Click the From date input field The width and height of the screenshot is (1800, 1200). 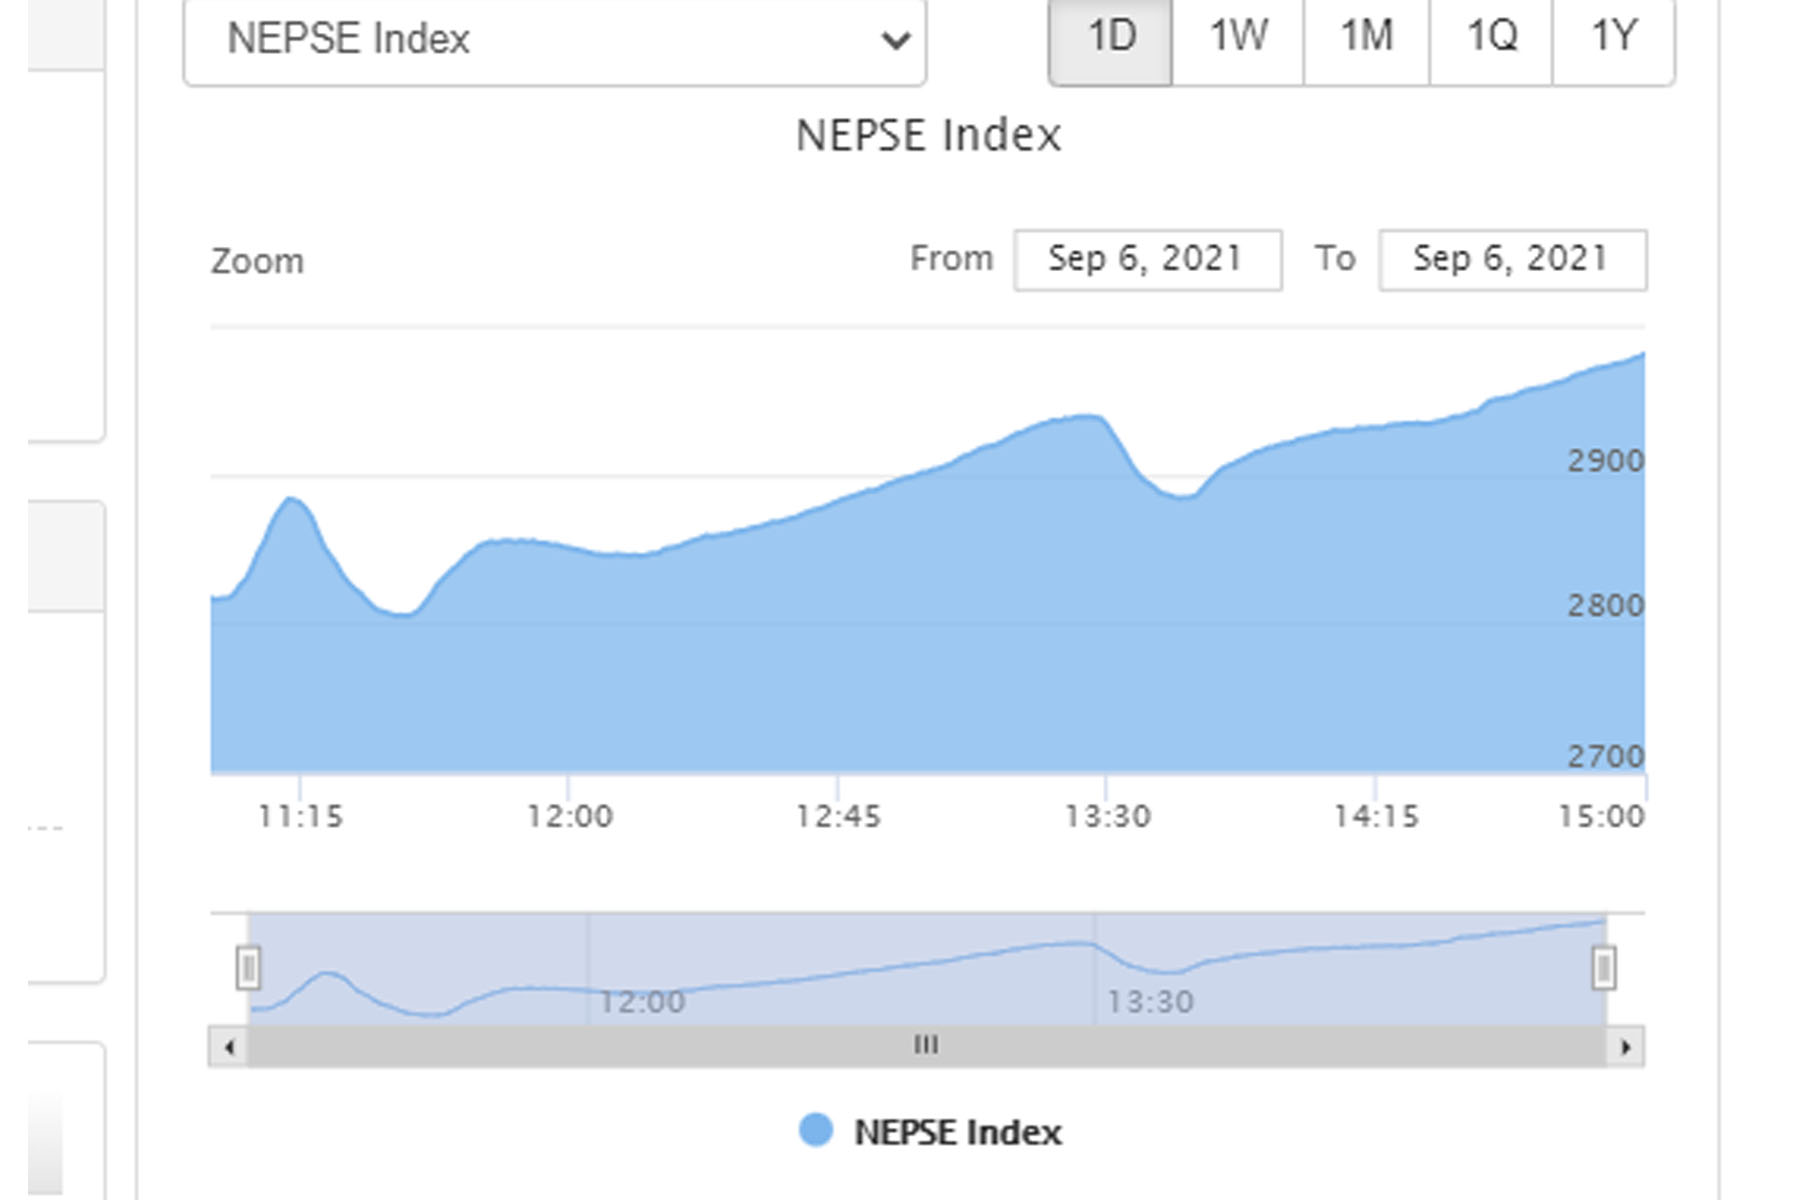[x=1147, y=260]
